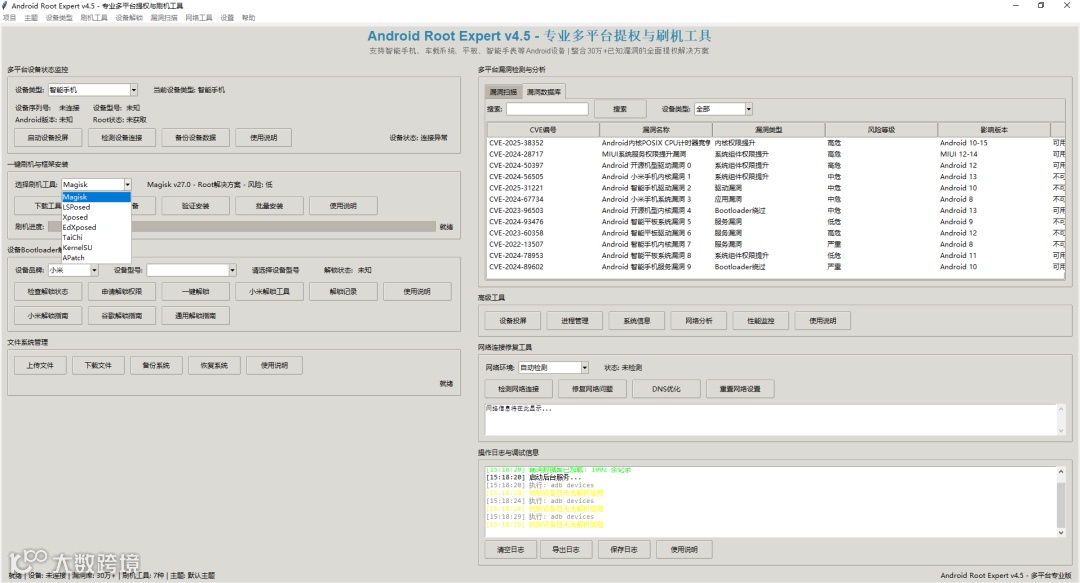Expand the 设备品牌 小米 combo box
This screenshot has height=583, width=1080.
pyautogui.click(x=94, y=270)
